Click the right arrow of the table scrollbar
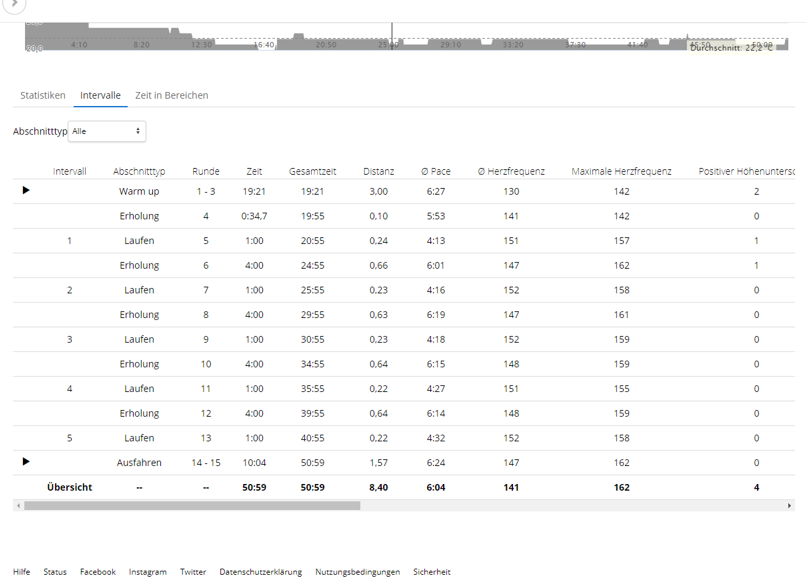This screenshot has height=578, width=806. 789,506
